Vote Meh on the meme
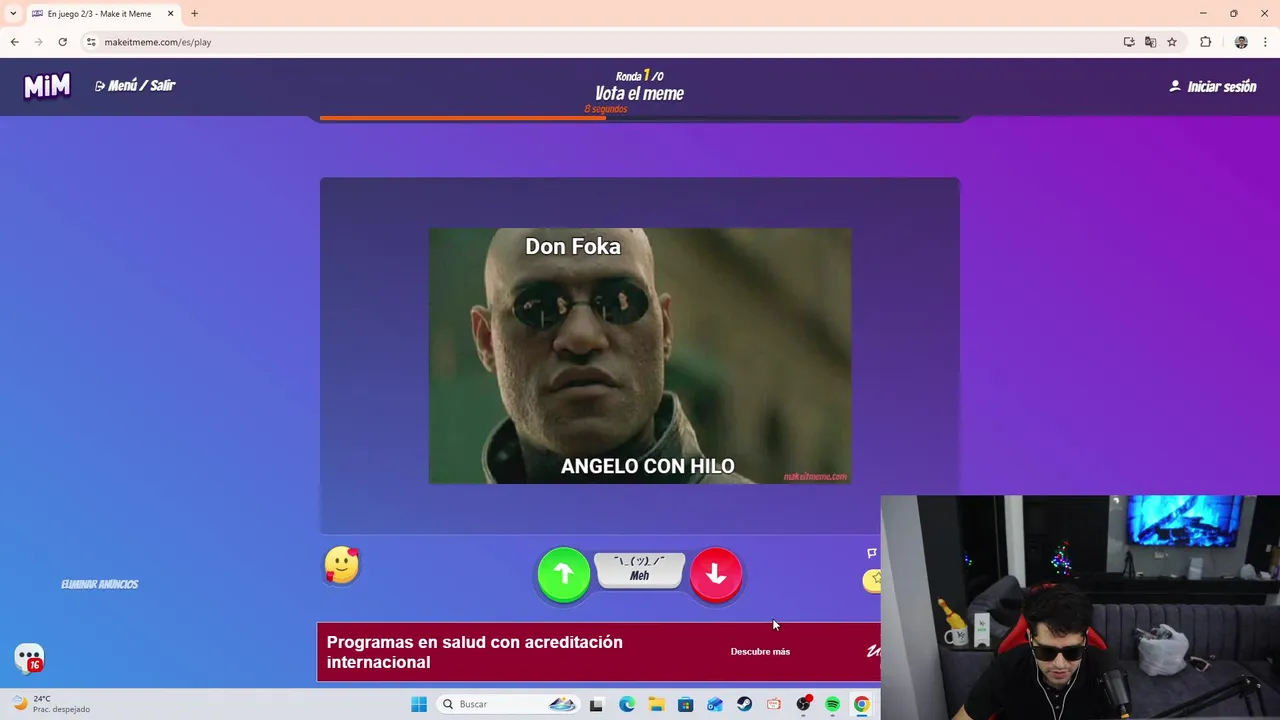 click(x=640, y=570)
